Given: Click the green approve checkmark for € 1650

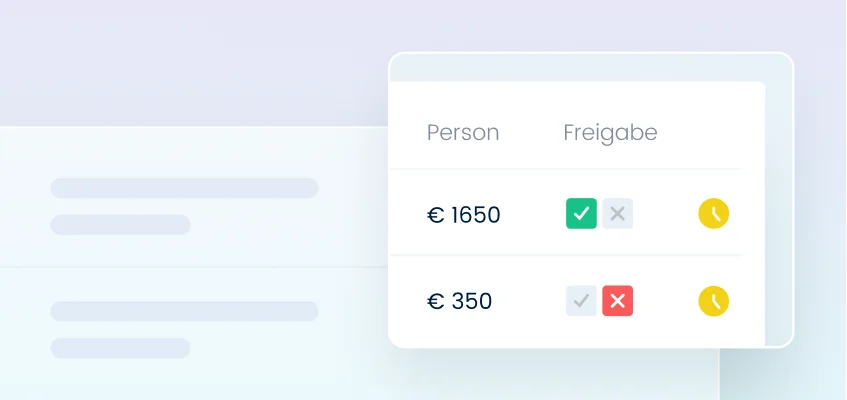Looking at the screenshot, I should click(581, 213).
